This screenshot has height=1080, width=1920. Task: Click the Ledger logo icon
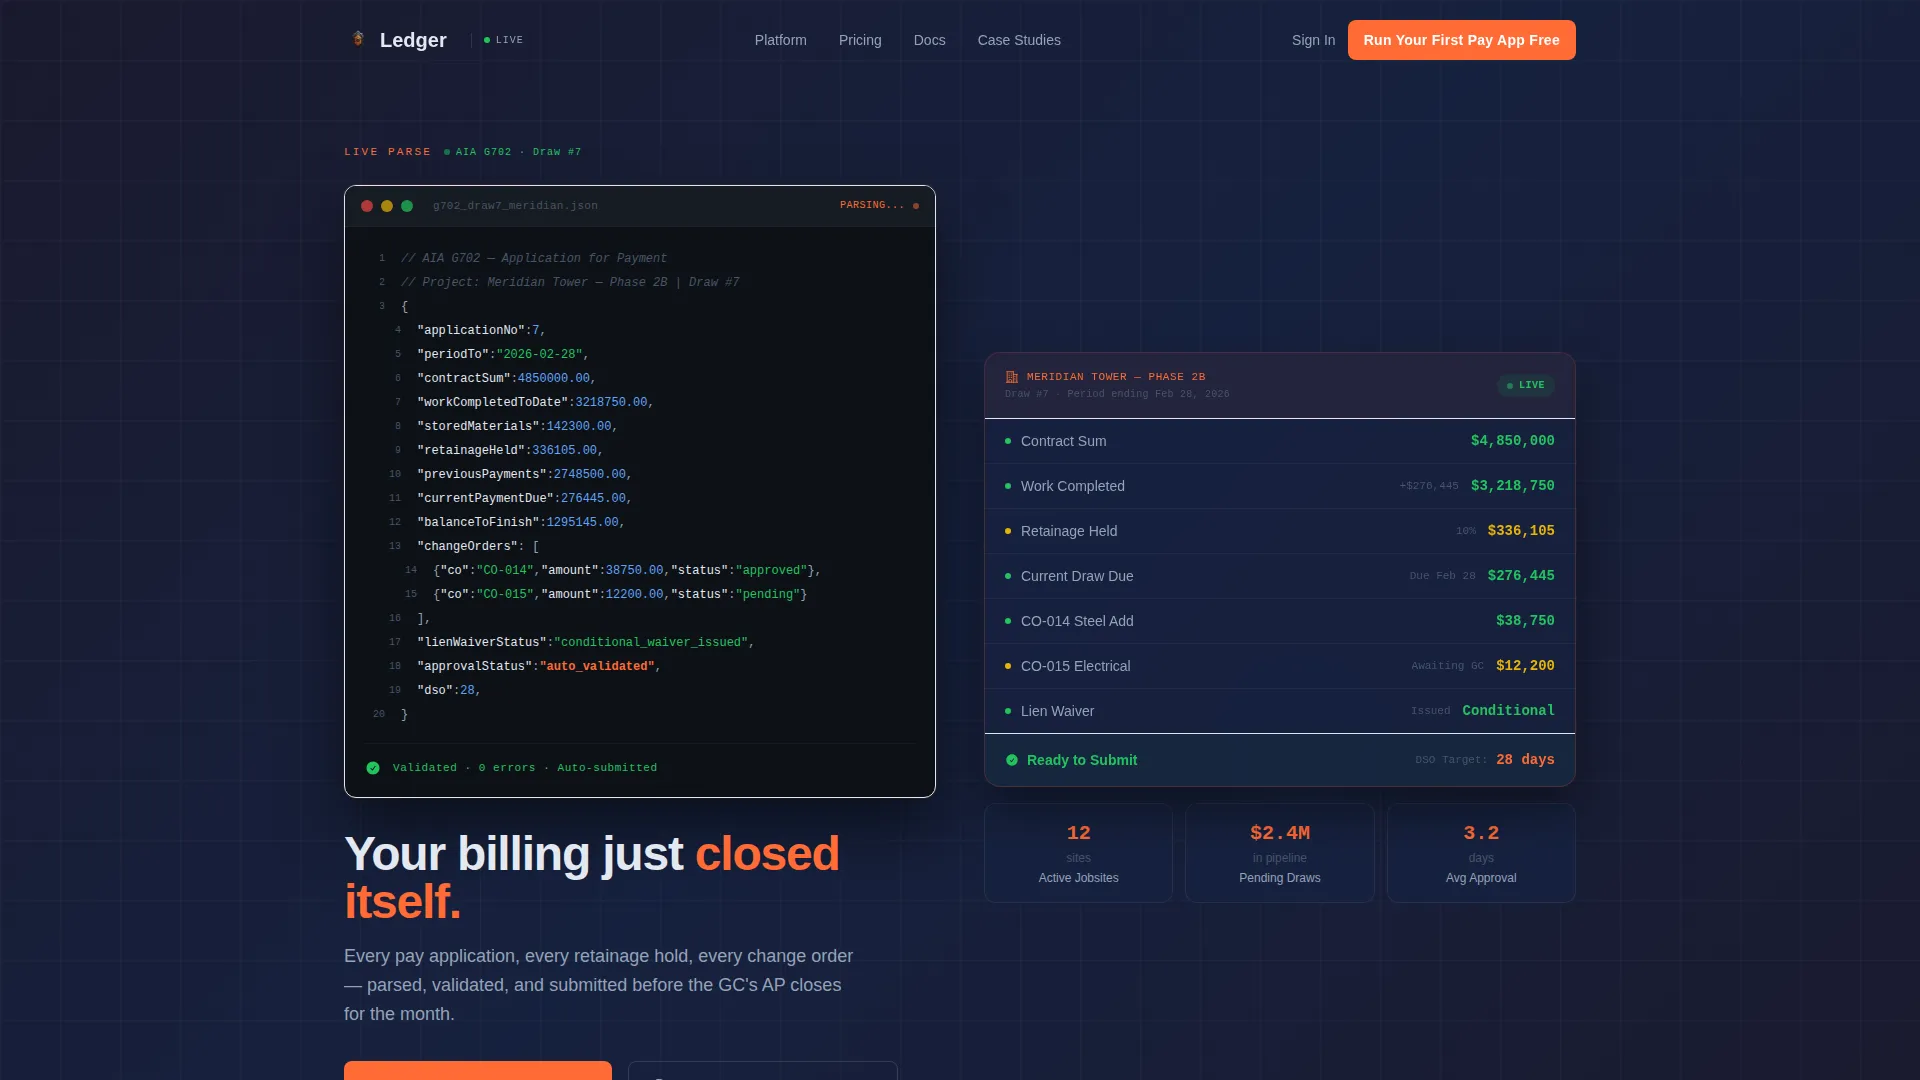coord(358,39)
